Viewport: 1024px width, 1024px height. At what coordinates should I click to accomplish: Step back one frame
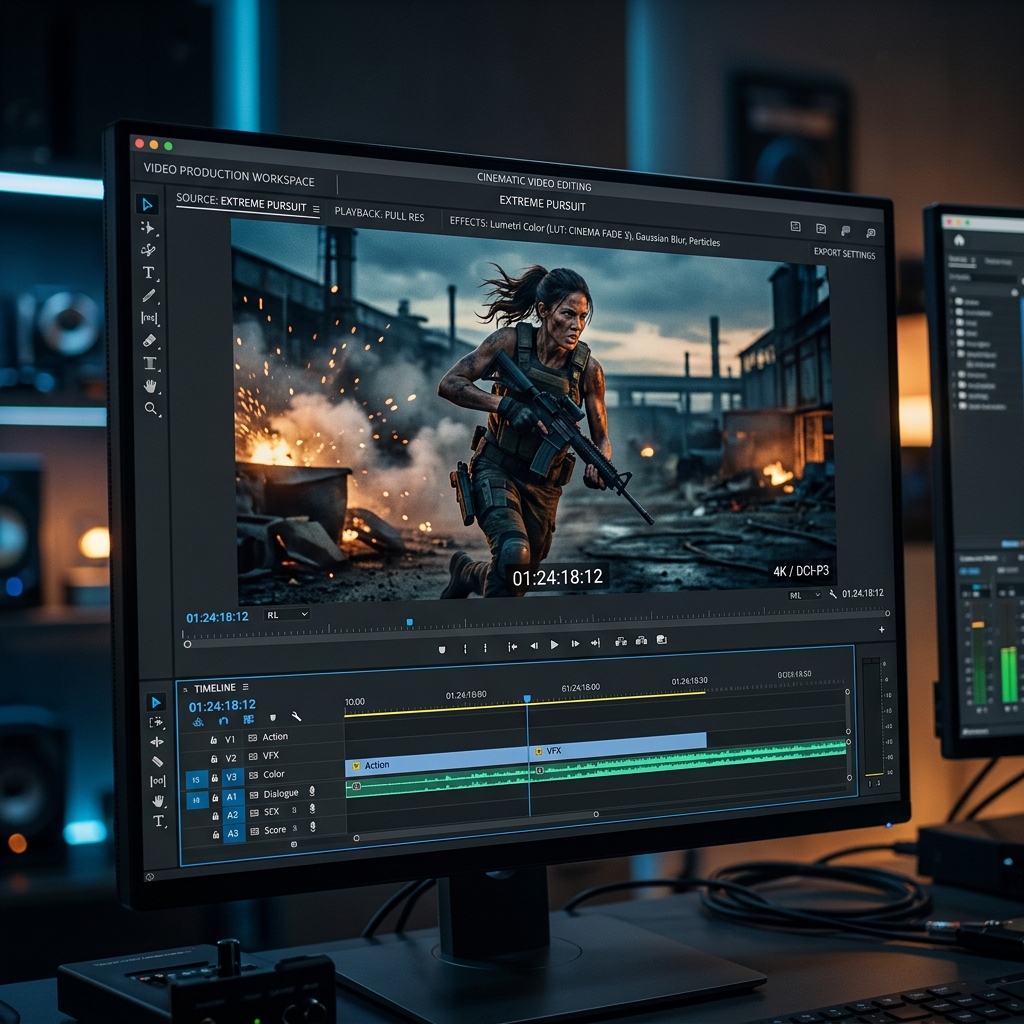click(x=534, y=645)
